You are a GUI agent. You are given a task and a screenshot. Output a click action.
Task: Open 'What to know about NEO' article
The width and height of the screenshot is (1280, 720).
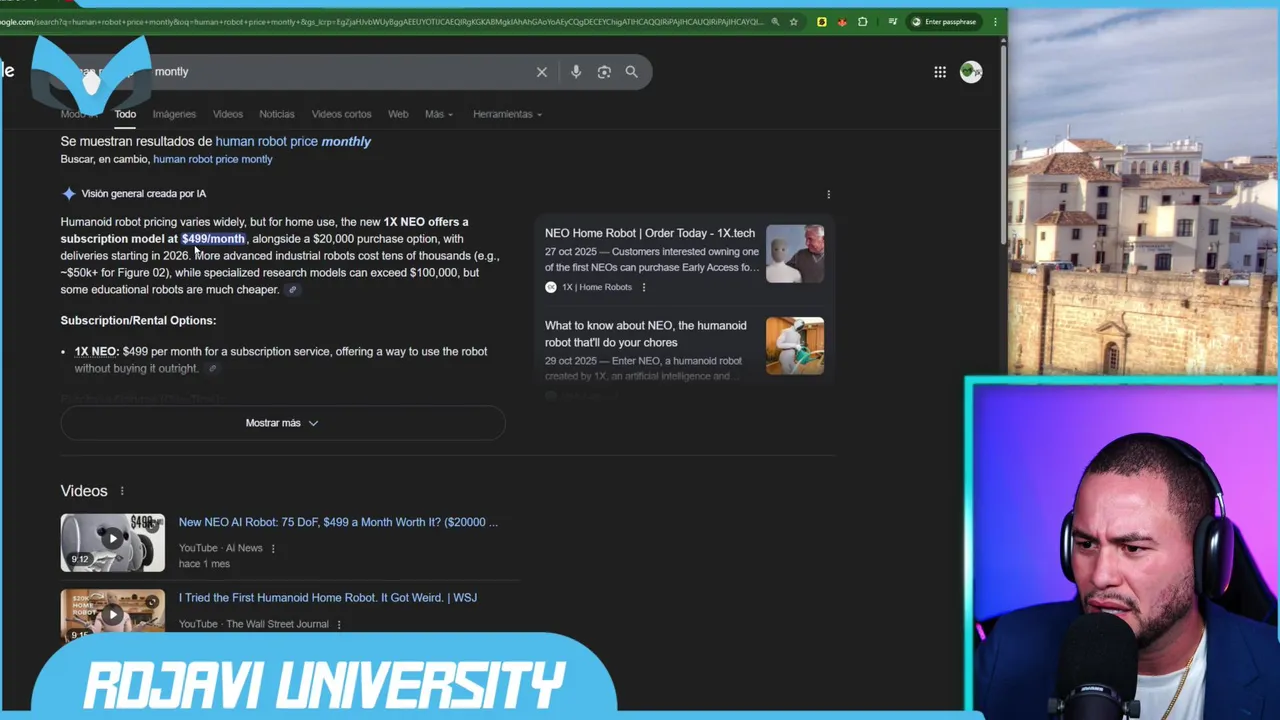646,334
